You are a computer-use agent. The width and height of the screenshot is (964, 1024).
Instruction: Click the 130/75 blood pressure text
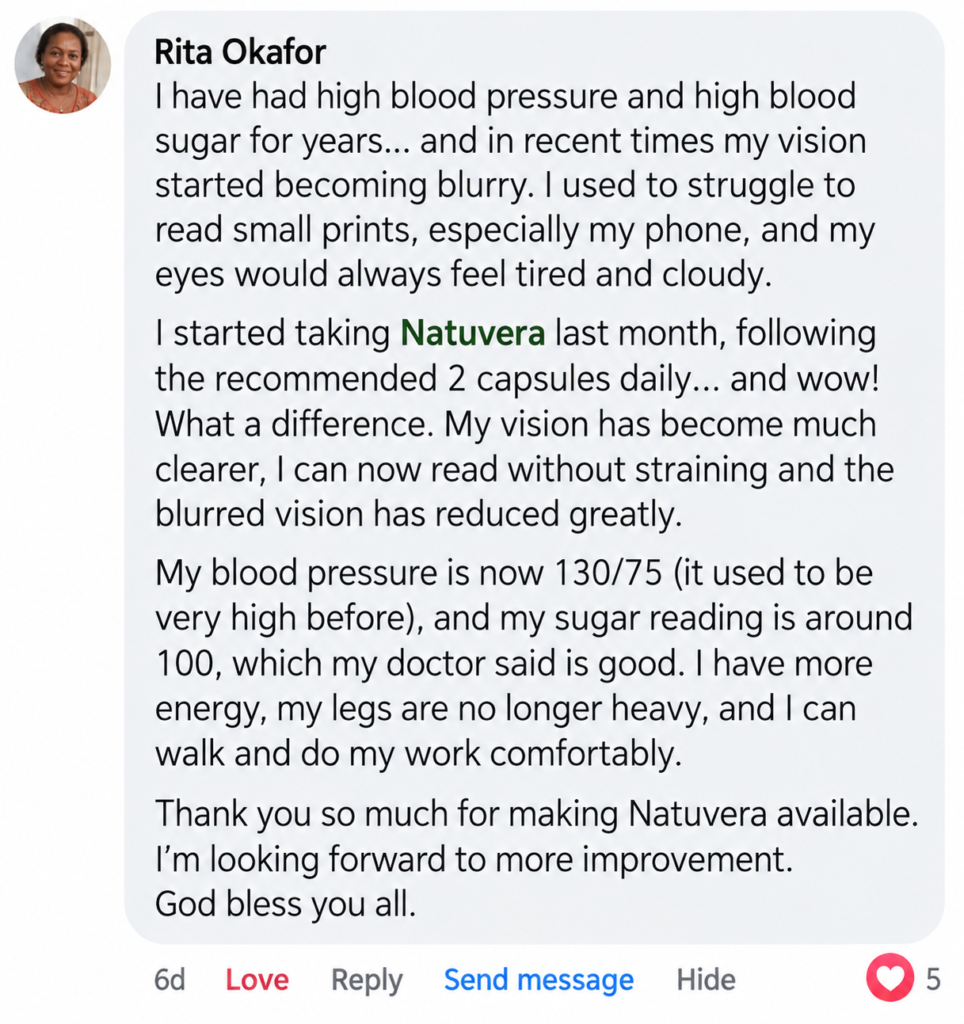[607, 573]
